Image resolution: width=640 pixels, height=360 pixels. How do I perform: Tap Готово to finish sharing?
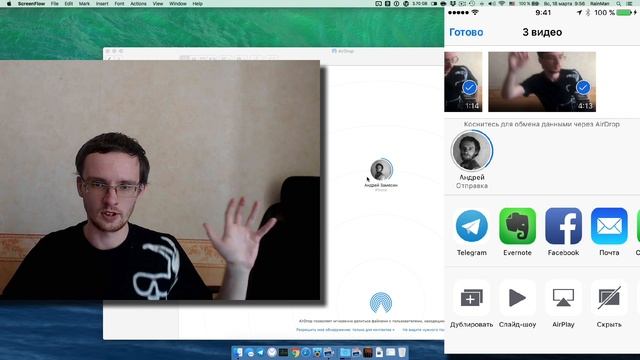(466, 32)
